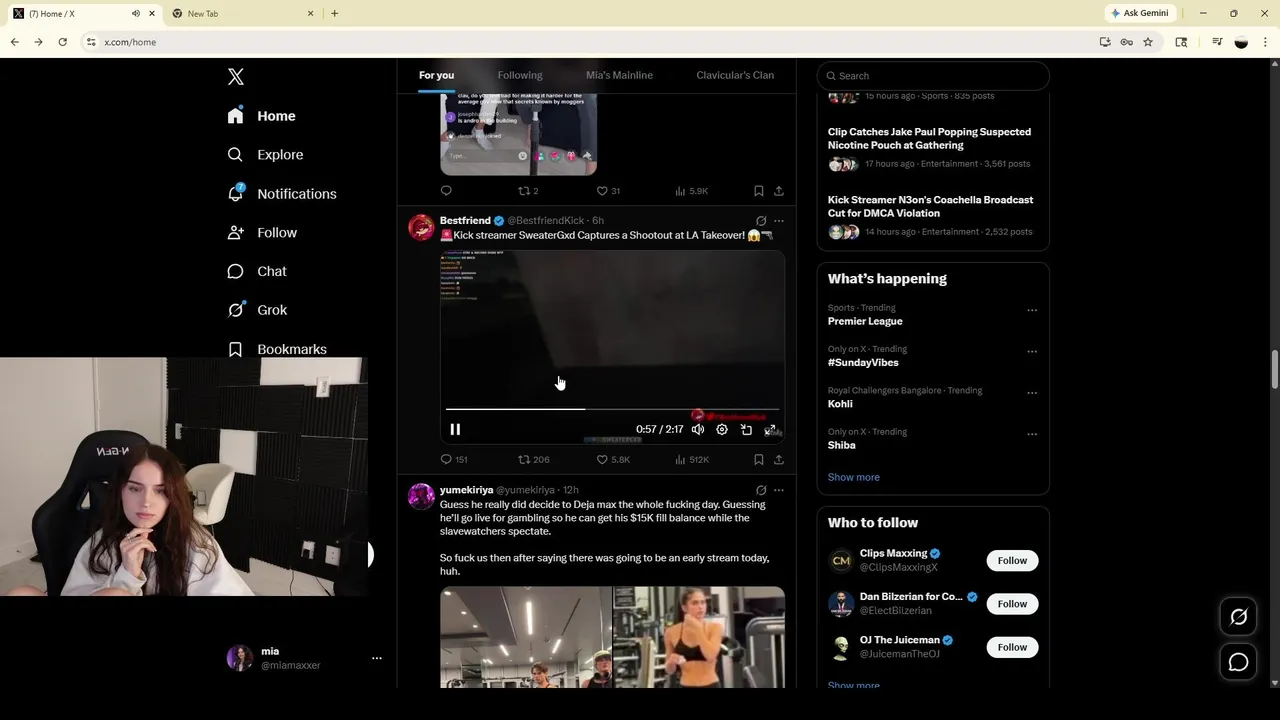Viewport: 1280px width, 720px height.
Task: Open more options for #SundayVibes trend
Action: pyautogui.click(x=1032, y=352)
